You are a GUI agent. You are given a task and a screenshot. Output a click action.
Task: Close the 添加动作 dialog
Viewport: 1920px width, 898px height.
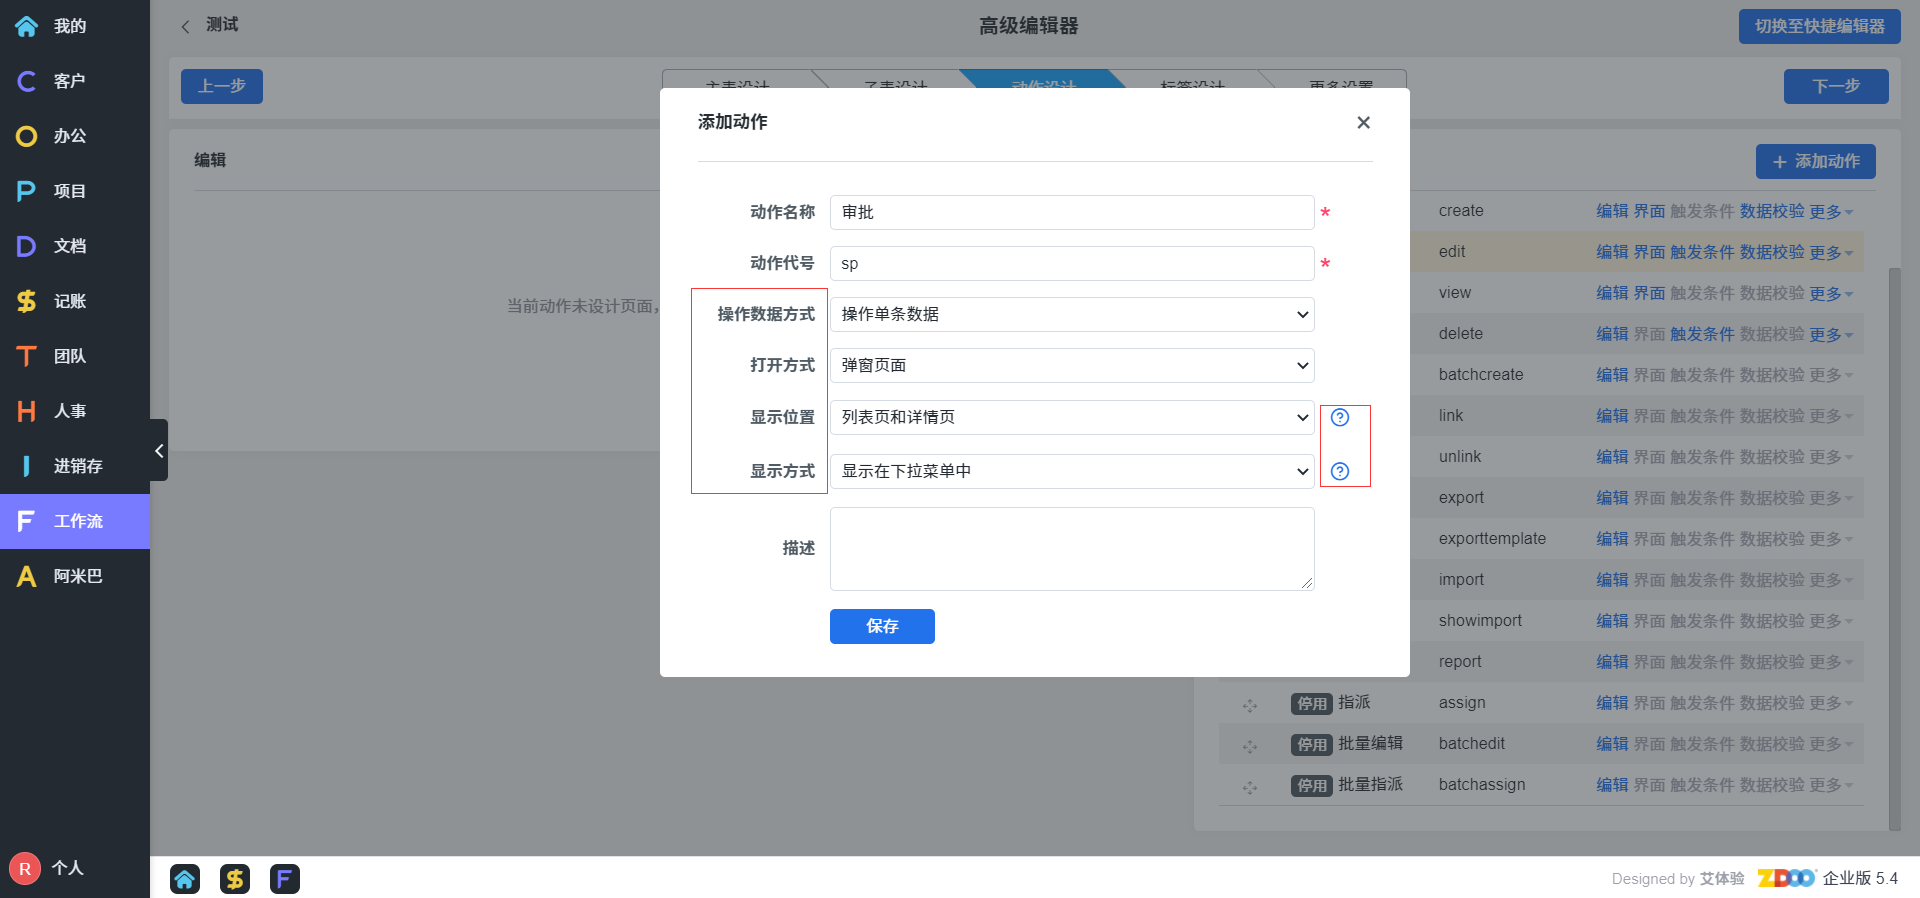[x=1363, y=122]
